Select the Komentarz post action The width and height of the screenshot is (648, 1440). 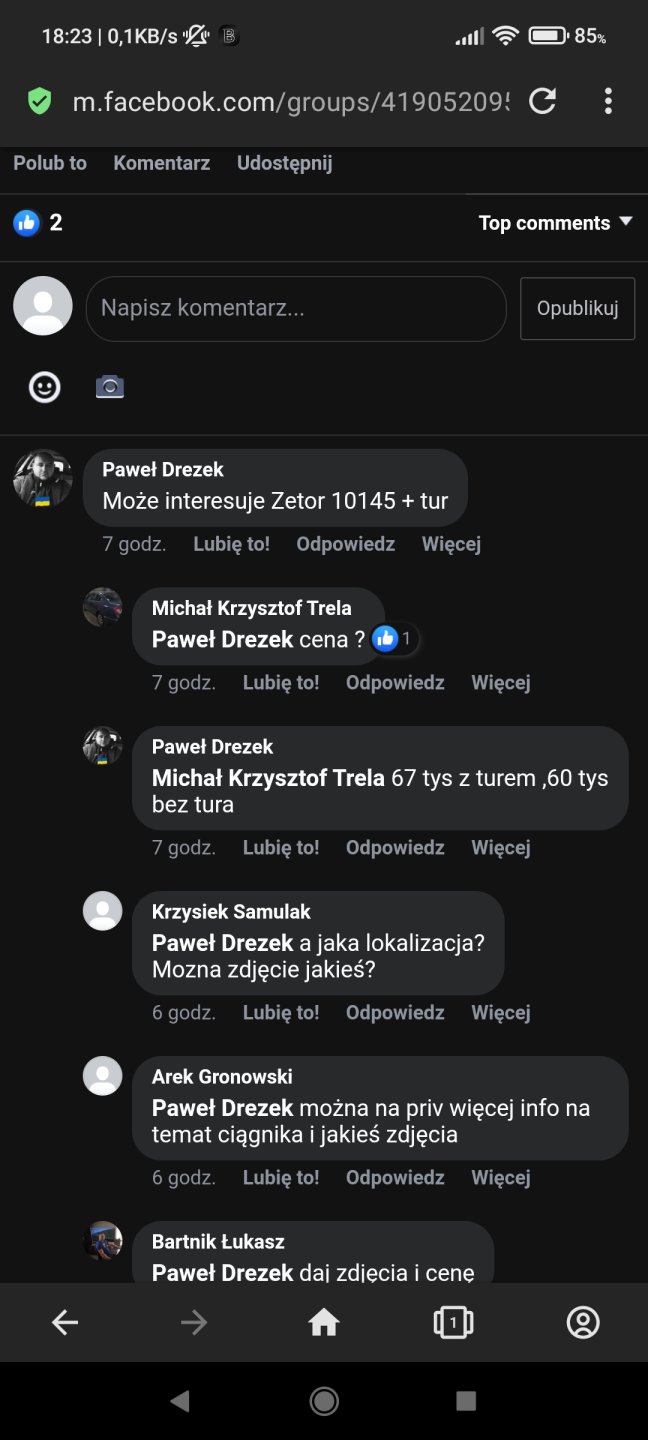[162, 163]
